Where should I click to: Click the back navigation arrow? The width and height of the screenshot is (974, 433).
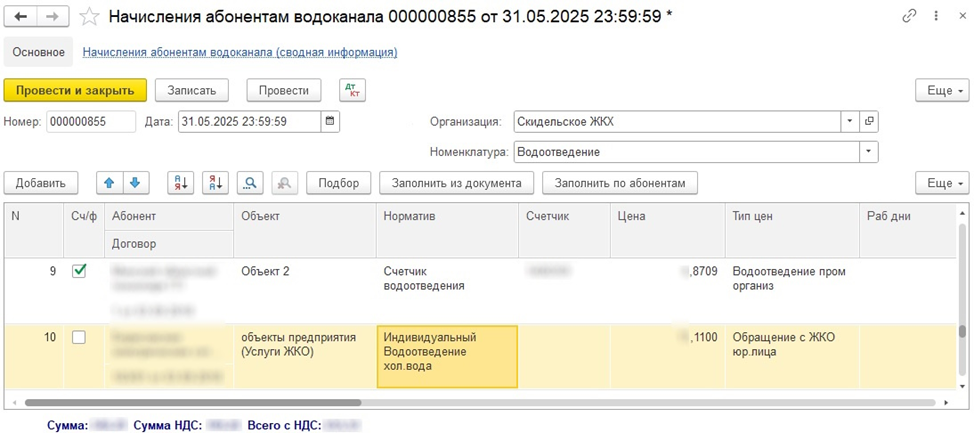[22, 17]
